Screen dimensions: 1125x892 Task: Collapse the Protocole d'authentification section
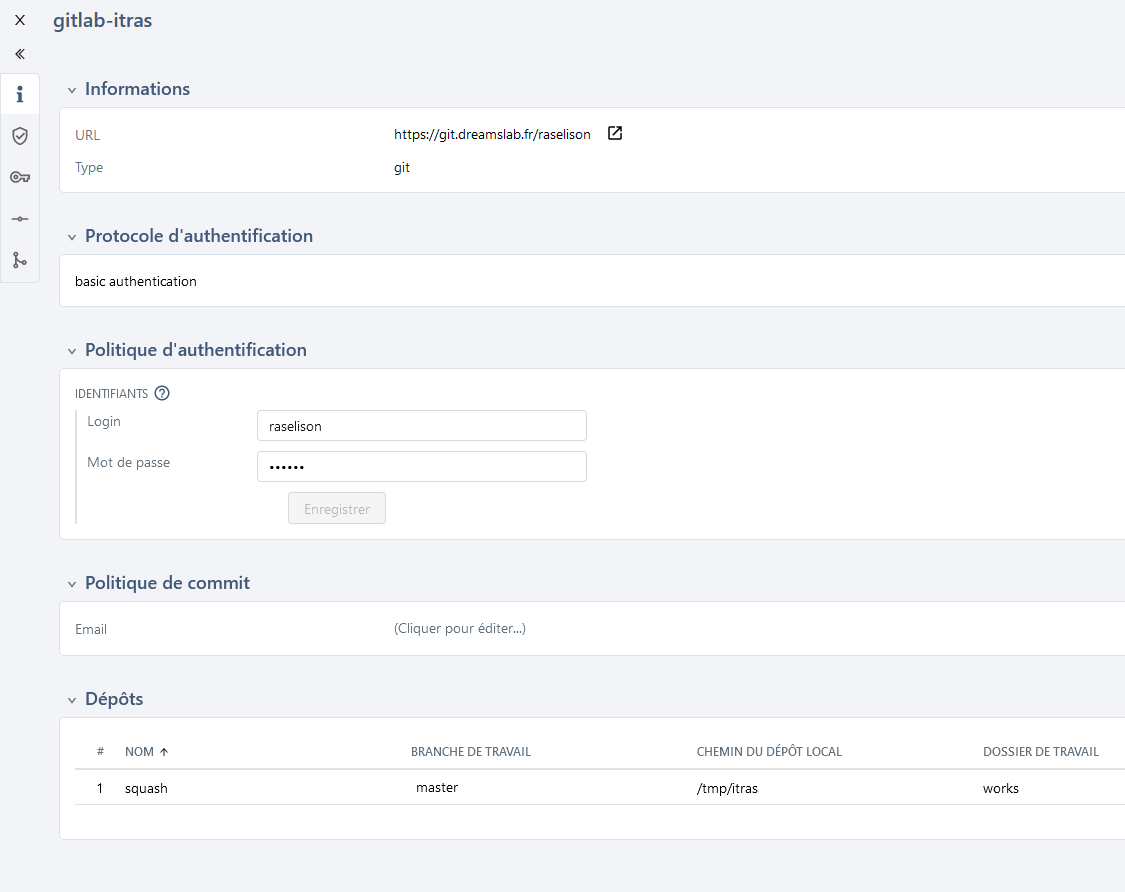pyautogui.click(x=71, y=236)
